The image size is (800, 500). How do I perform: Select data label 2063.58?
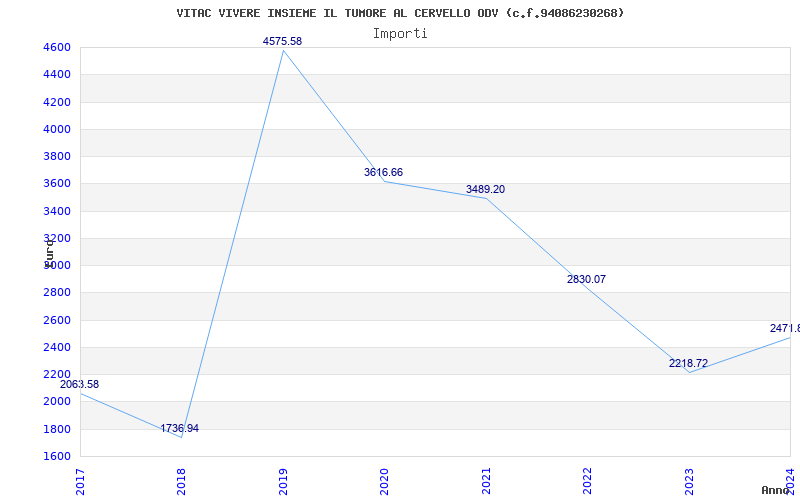click(80, 384)
